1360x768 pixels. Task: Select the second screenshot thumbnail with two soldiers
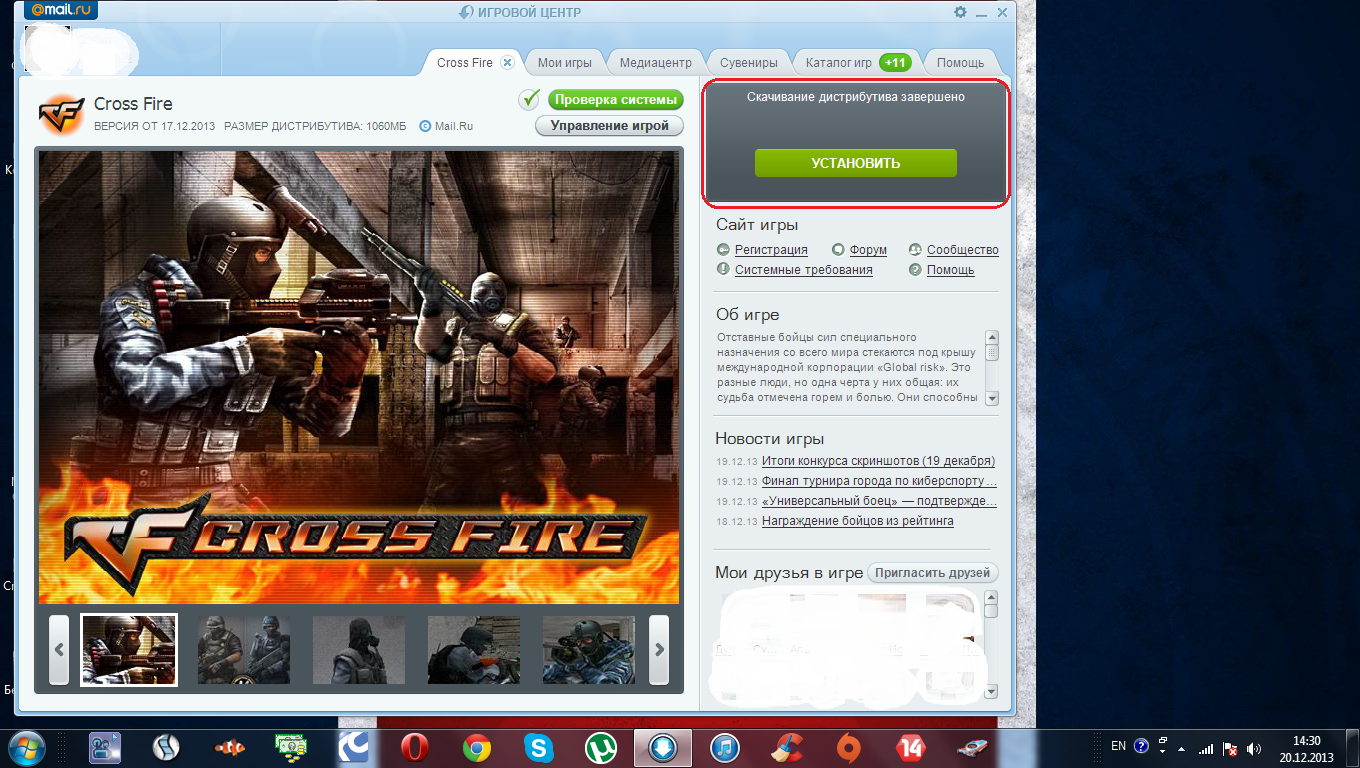coord(244,649)
